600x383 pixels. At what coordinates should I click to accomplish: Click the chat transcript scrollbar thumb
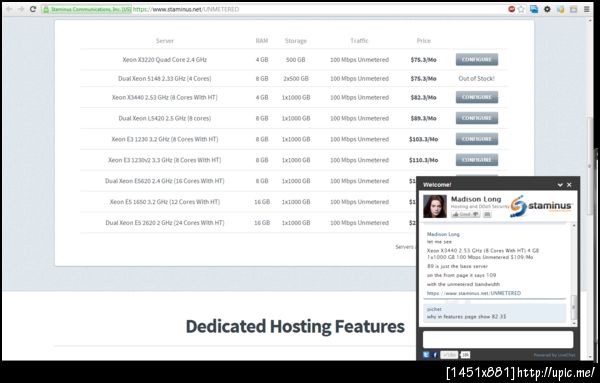tap(574, 307)
